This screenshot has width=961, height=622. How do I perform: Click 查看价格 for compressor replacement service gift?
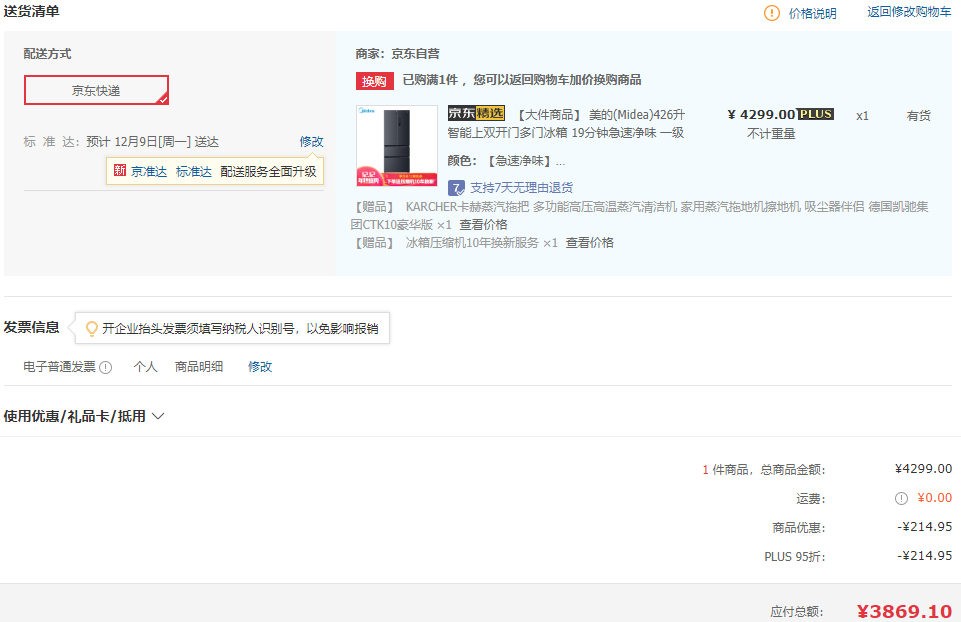[x=589, y=243]
